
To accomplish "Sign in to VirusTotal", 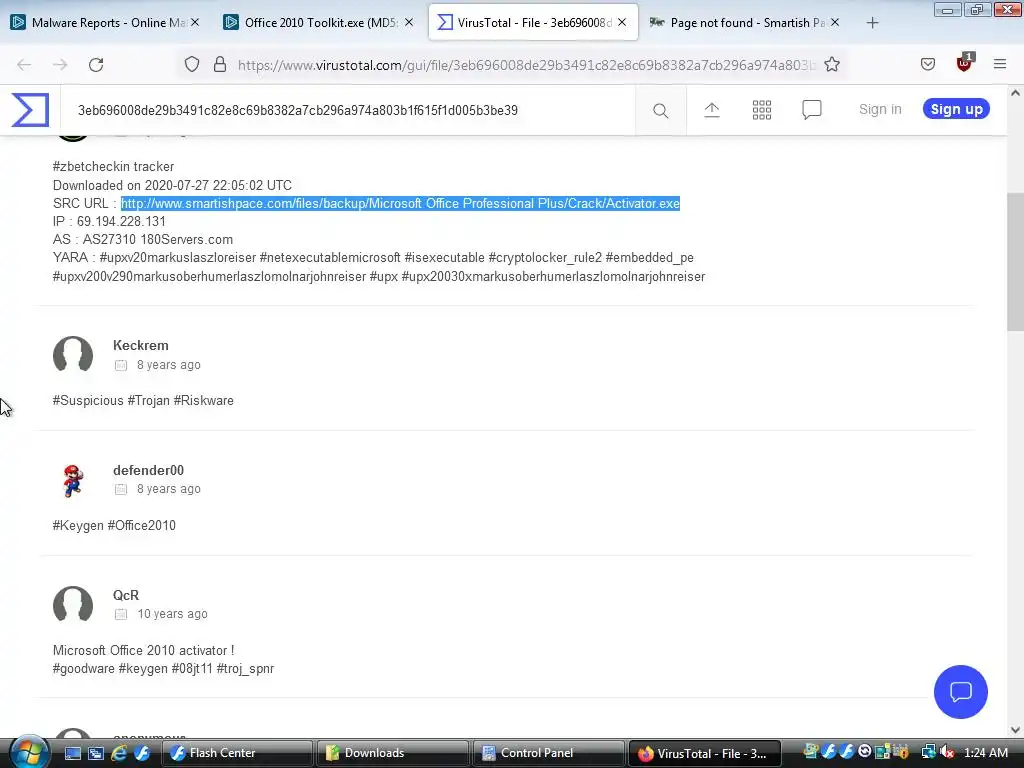I will [880, 110].
